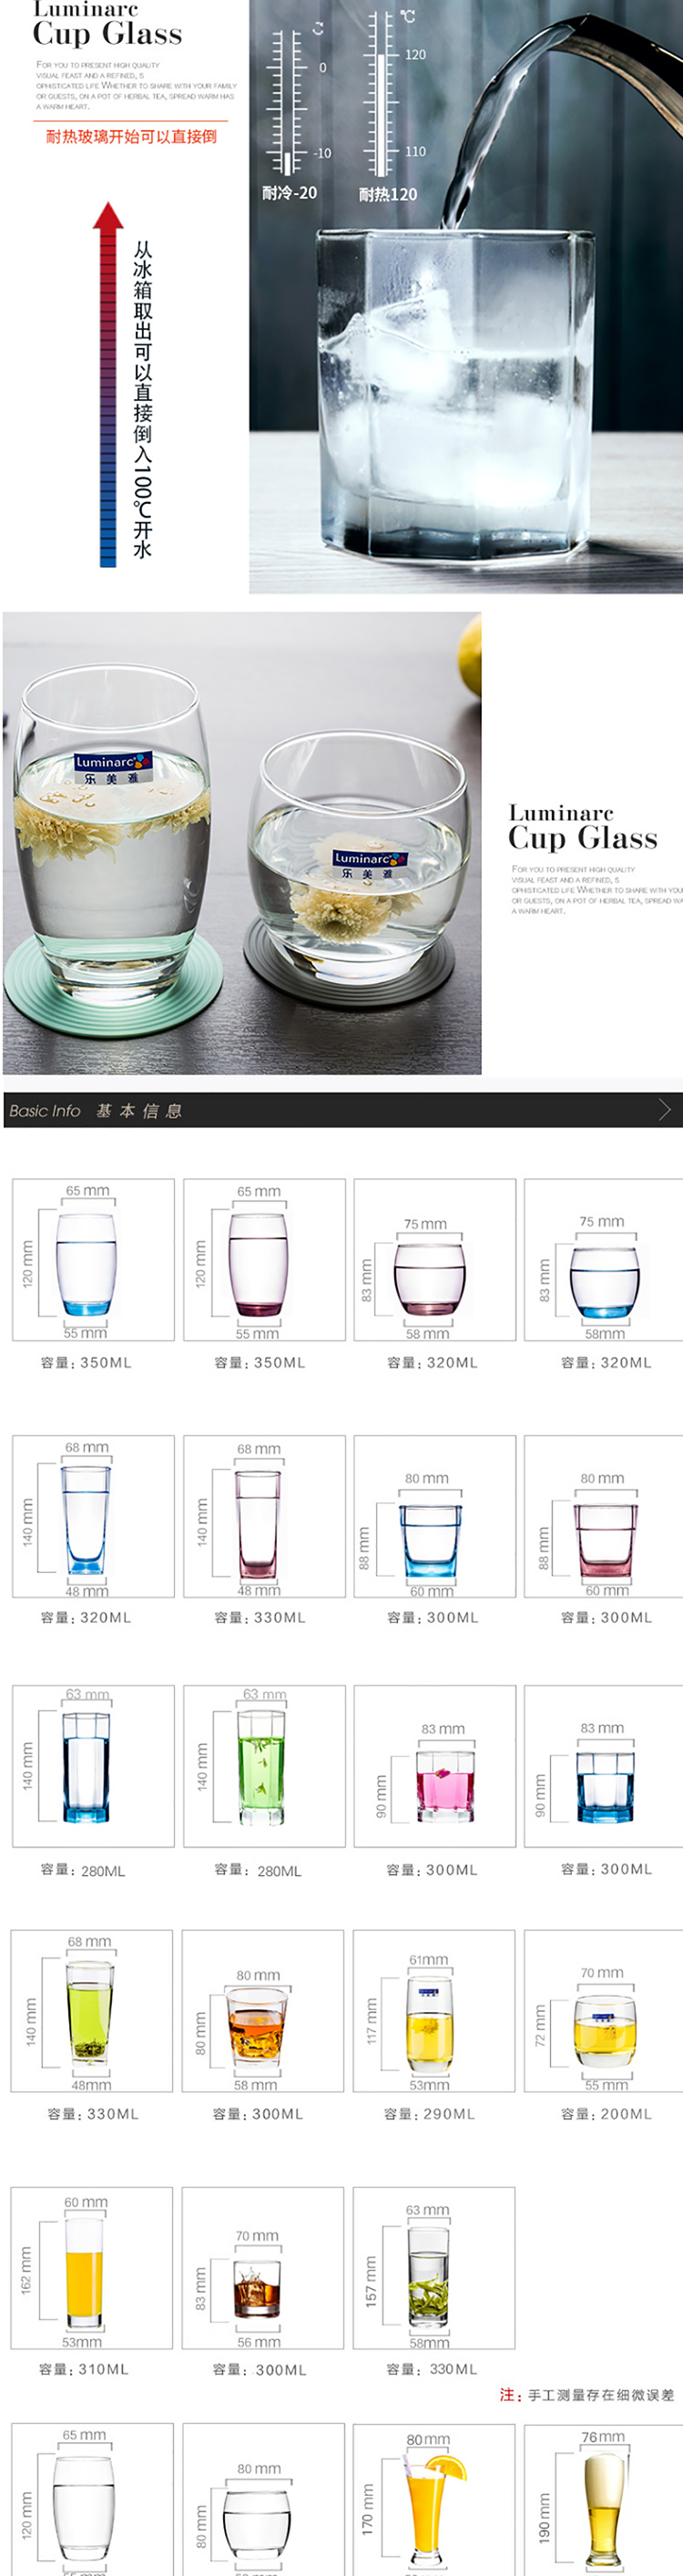The height and width of the screenshot is (2576, 683).
Task: Open the orange juice 310ML tall glass
Action: [x=92, y=2267]
